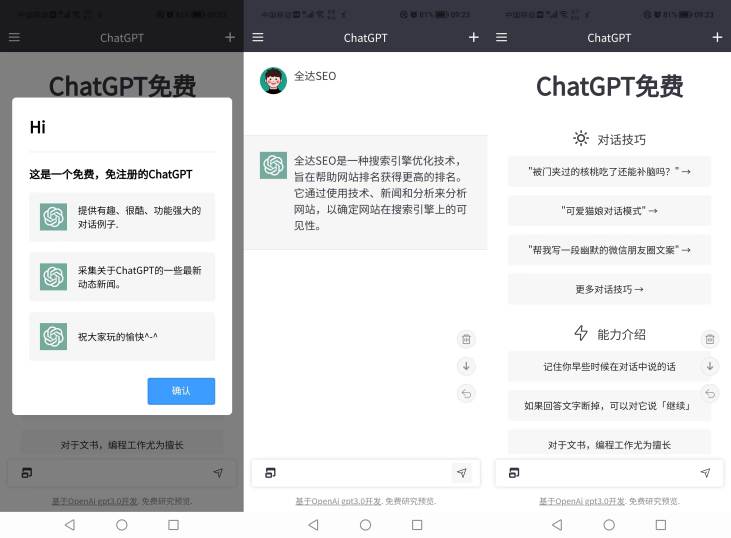731x538 pixels.
Task: Click message input field in right screen
Action: click(608, 473)
